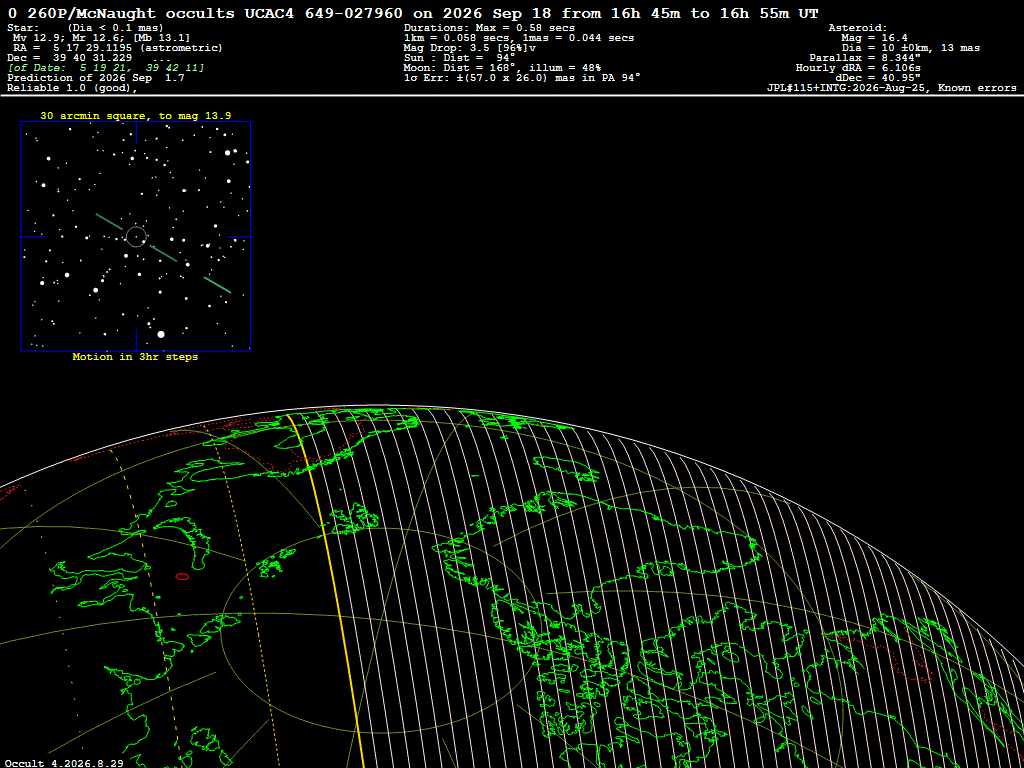The width and height of the screenshot is (1024, 768).
Task: Click the '30 arcmin square, to mag 13.9' label
Action: pyautogui.click(x=136, y=116)
